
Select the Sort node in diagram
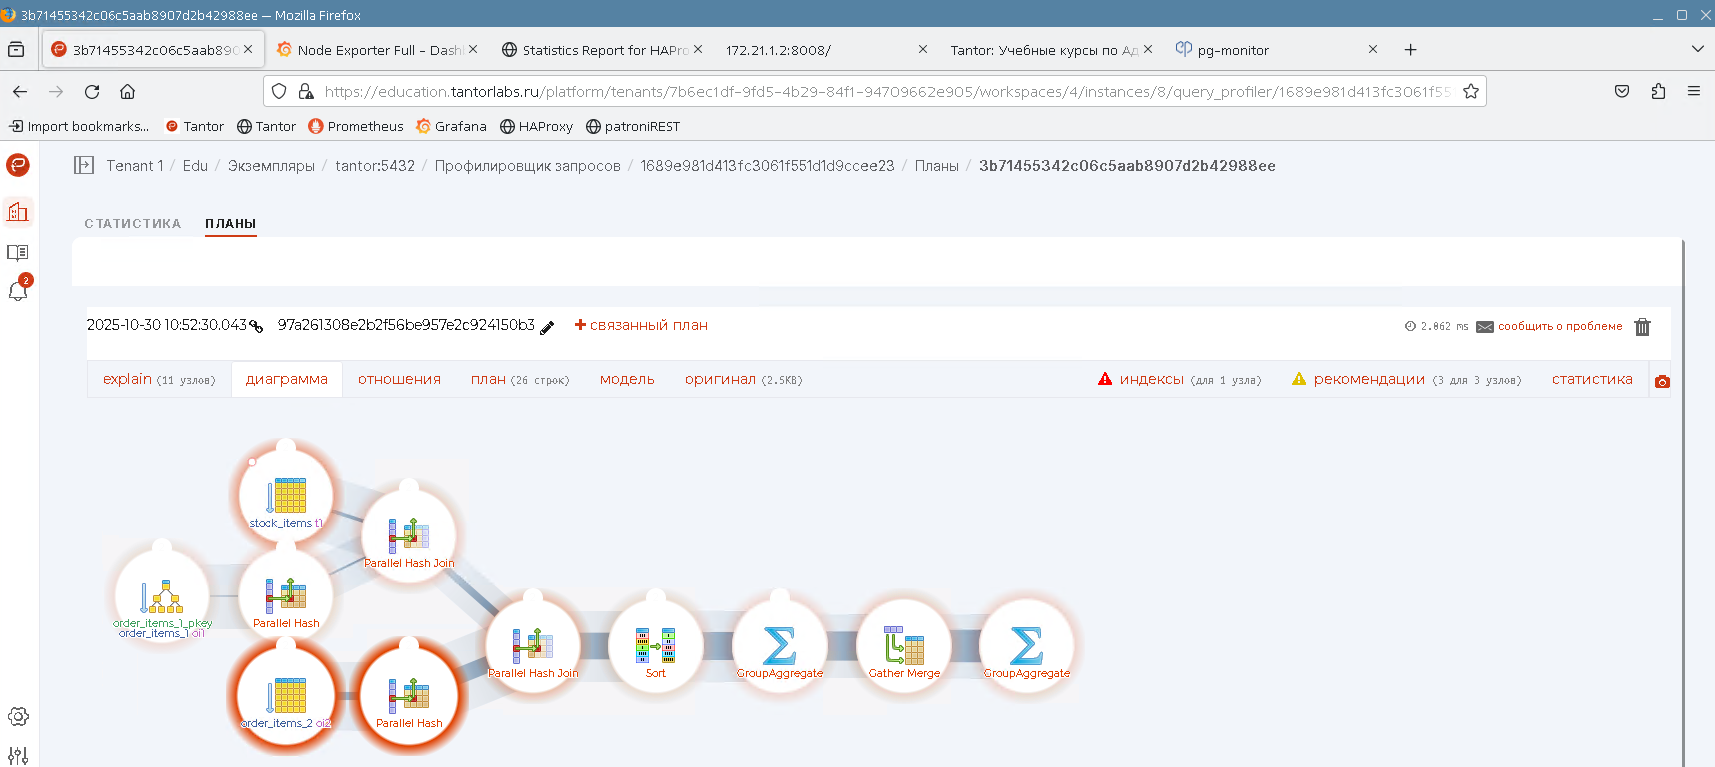point(655,646)
